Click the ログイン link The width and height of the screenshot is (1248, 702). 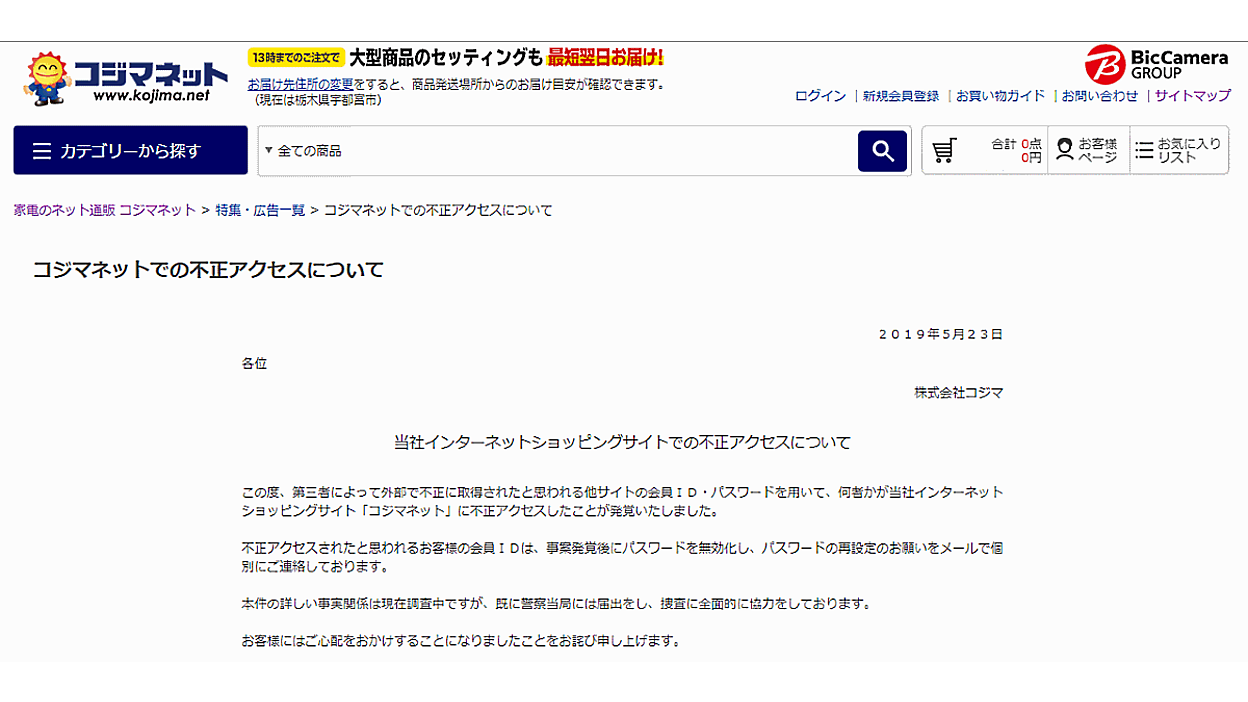820,96
